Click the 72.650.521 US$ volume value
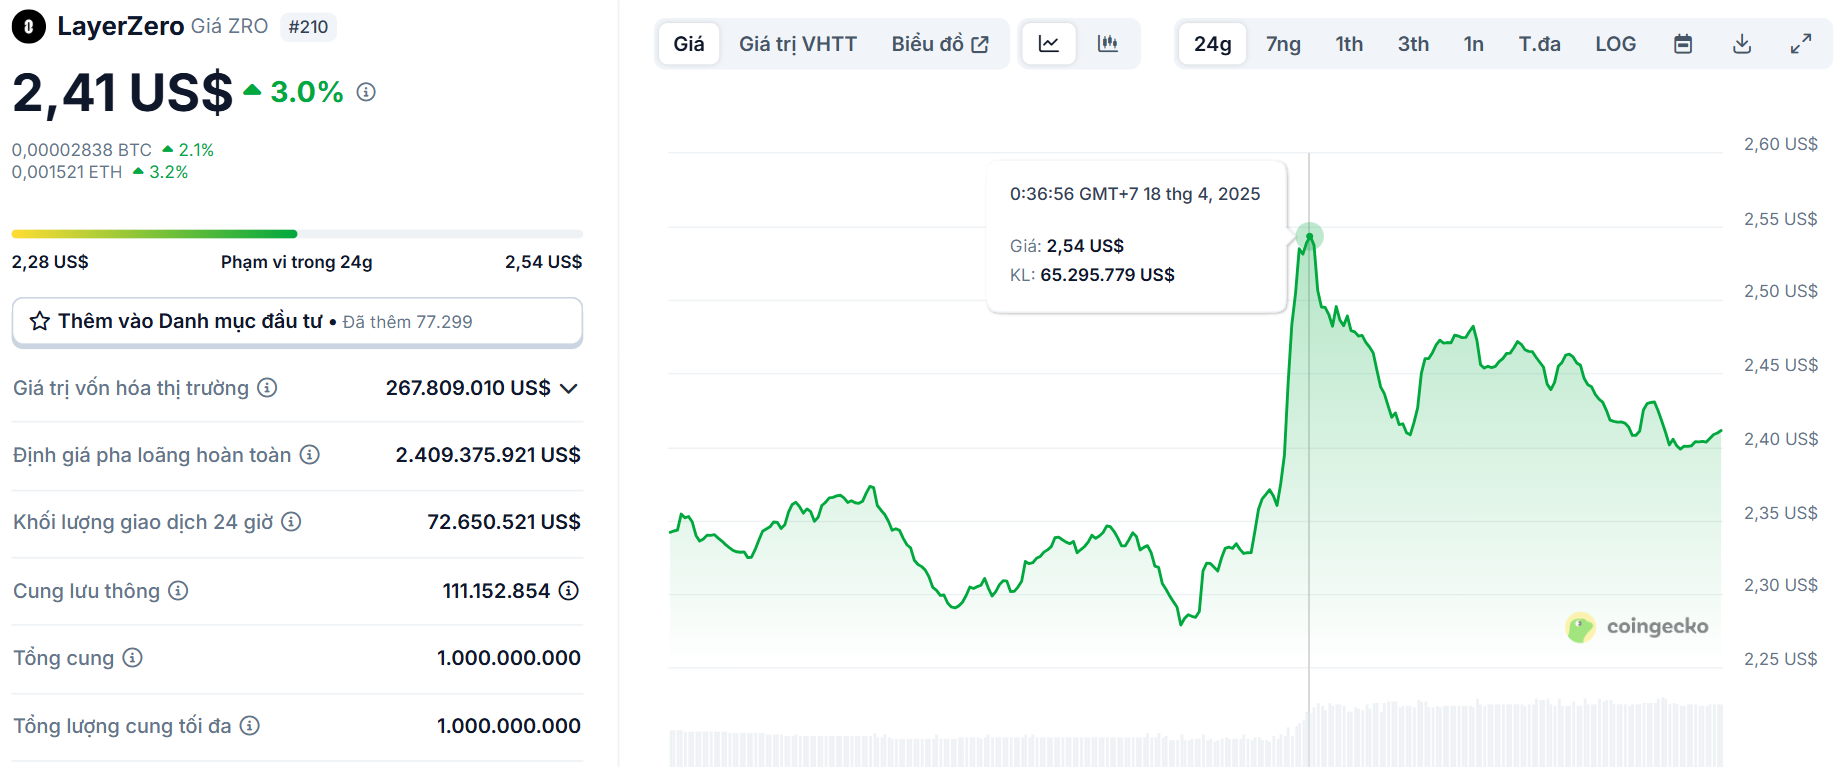 [x=504, y=522]
